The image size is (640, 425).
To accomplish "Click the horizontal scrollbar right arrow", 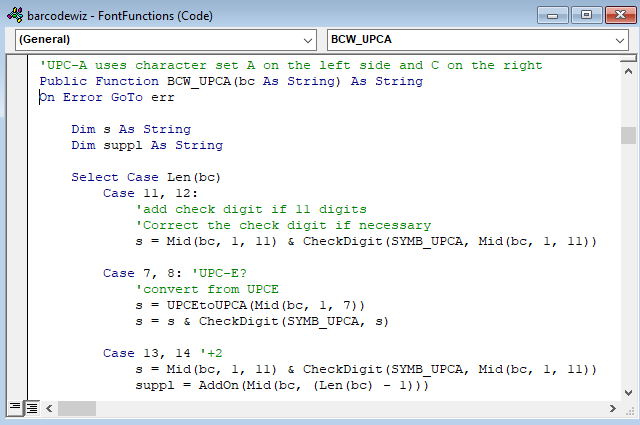I will point(613,408).
